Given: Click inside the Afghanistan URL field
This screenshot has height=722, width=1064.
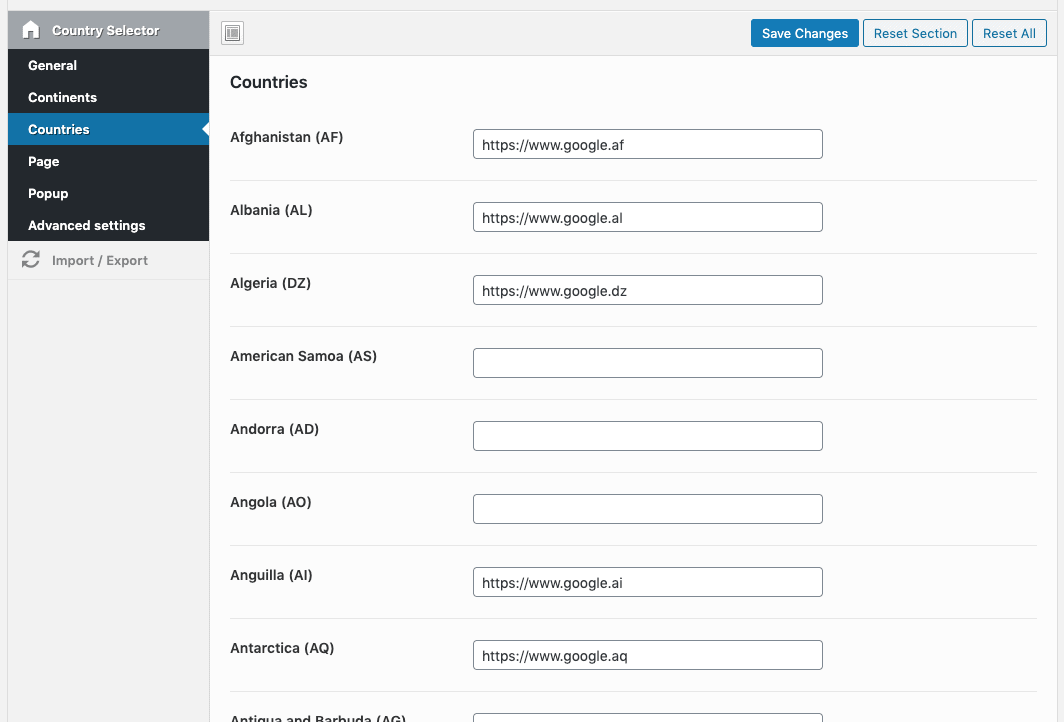Looking at the screenshot, I should click(x=647, y=144).
